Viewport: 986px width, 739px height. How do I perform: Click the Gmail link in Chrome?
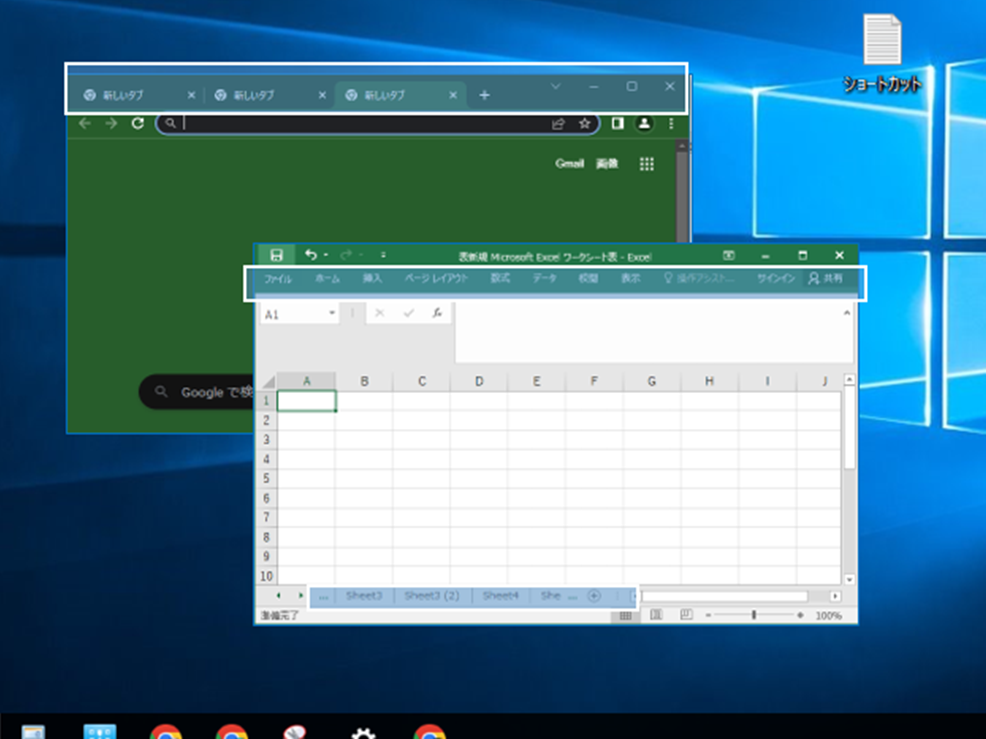pyautogui.click(x=570, y=164)
